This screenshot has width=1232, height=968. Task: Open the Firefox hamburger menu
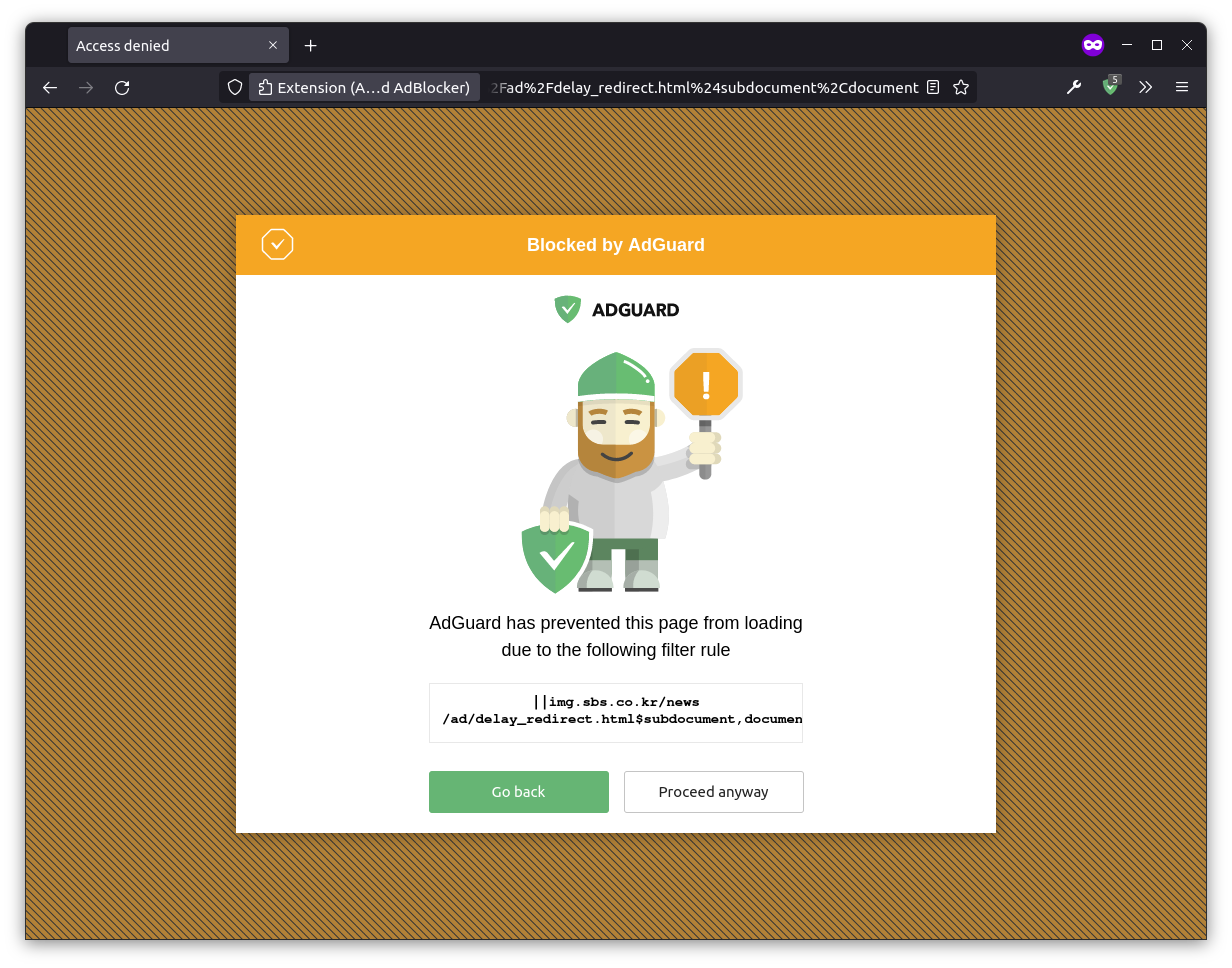[1182, 87]
